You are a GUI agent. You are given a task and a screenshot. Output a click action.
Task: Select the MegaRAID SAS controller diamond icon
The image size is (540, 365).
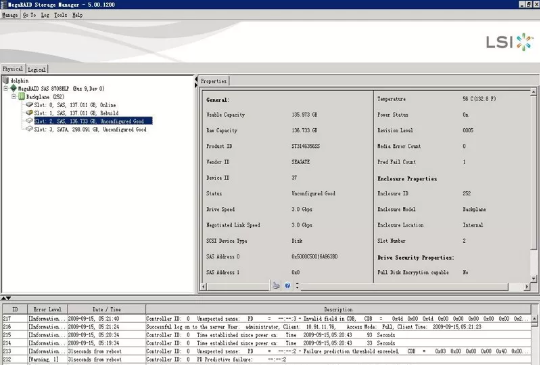(13, 88)
